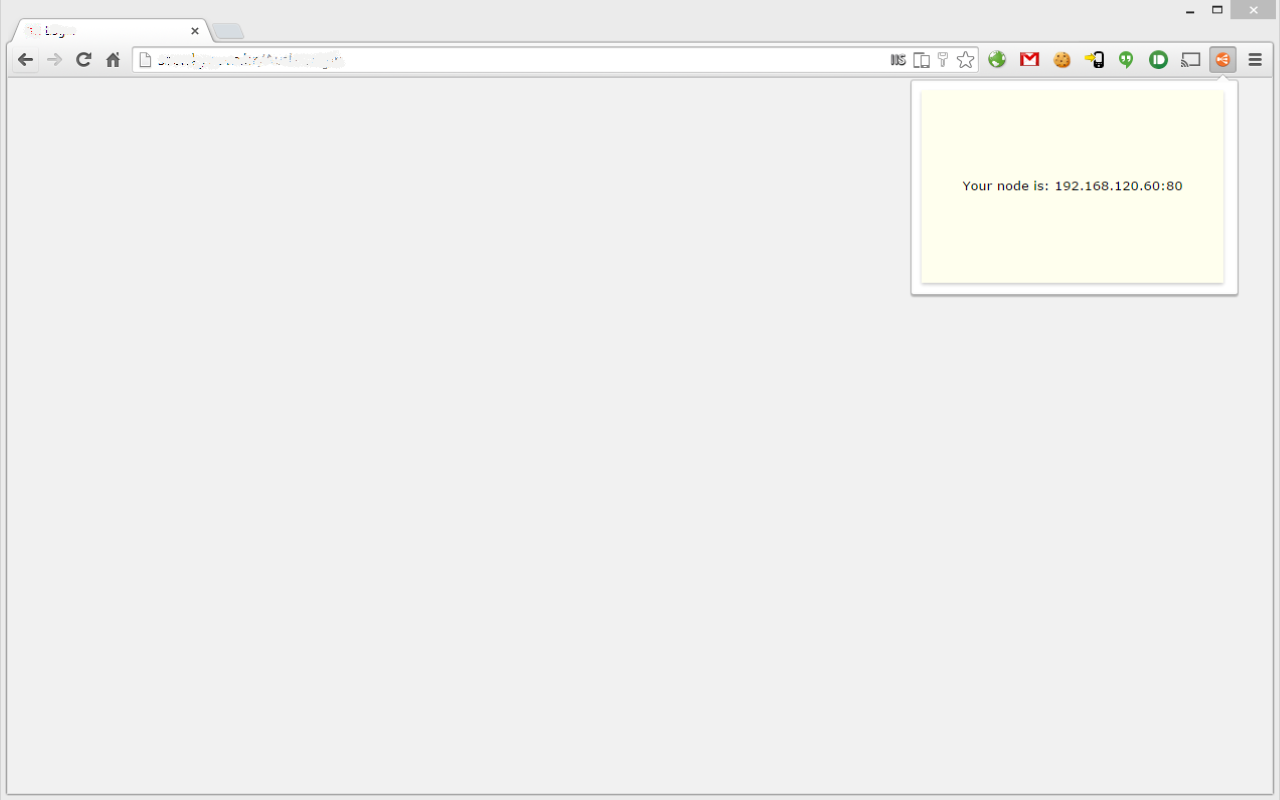Open the Chrome hamburger menu
The image size is (1280, 800).
1255,60
